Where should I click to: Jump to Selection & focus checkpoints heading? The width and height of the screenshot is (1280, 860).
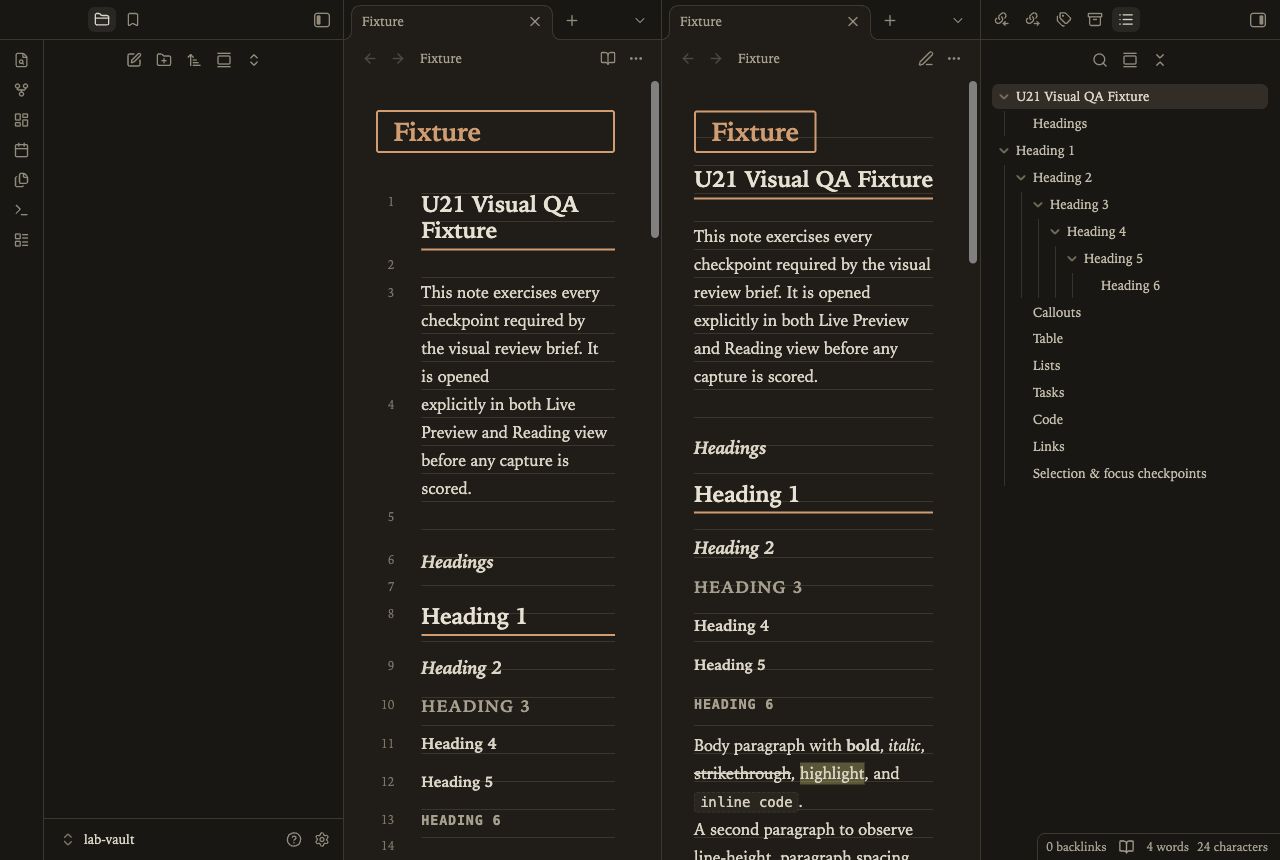(x=1119, y=474)
